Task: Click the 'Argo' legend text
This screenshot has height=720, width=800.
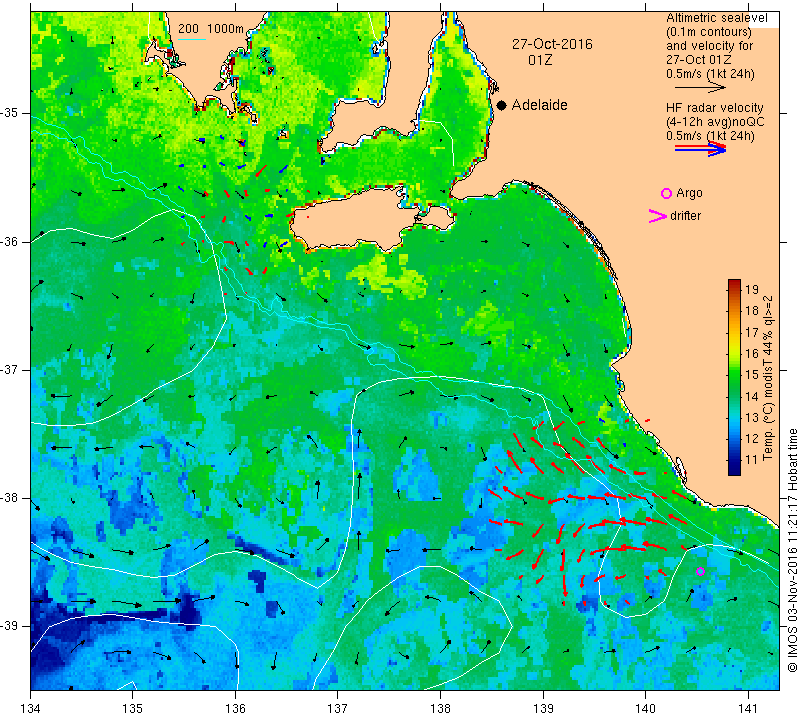Action: tap(689, 193)
